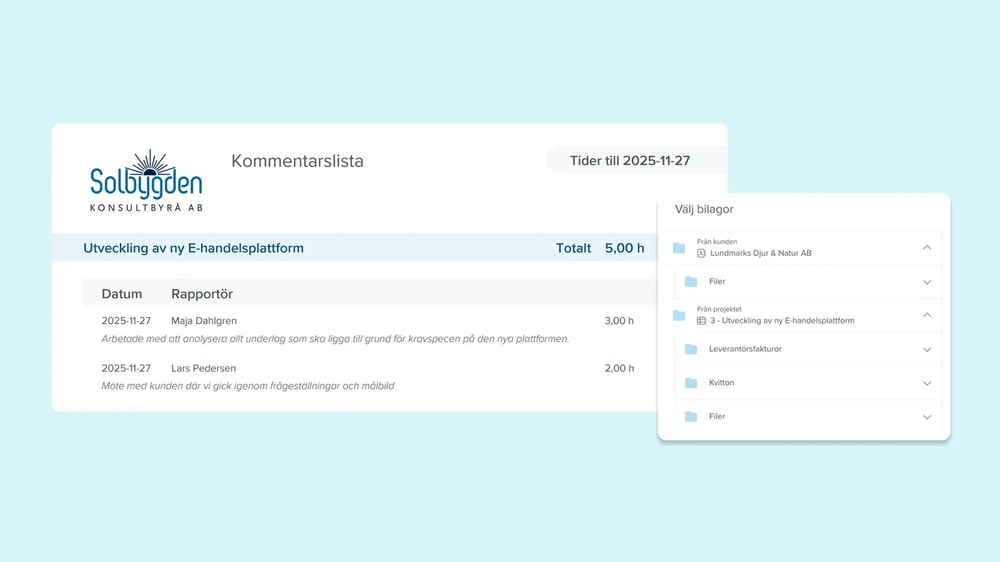This screenshot has width=1000, height=562.
Task: Click customer icon before Lundmarks Djur & Natur AB
Action: (x=701, y=253)
